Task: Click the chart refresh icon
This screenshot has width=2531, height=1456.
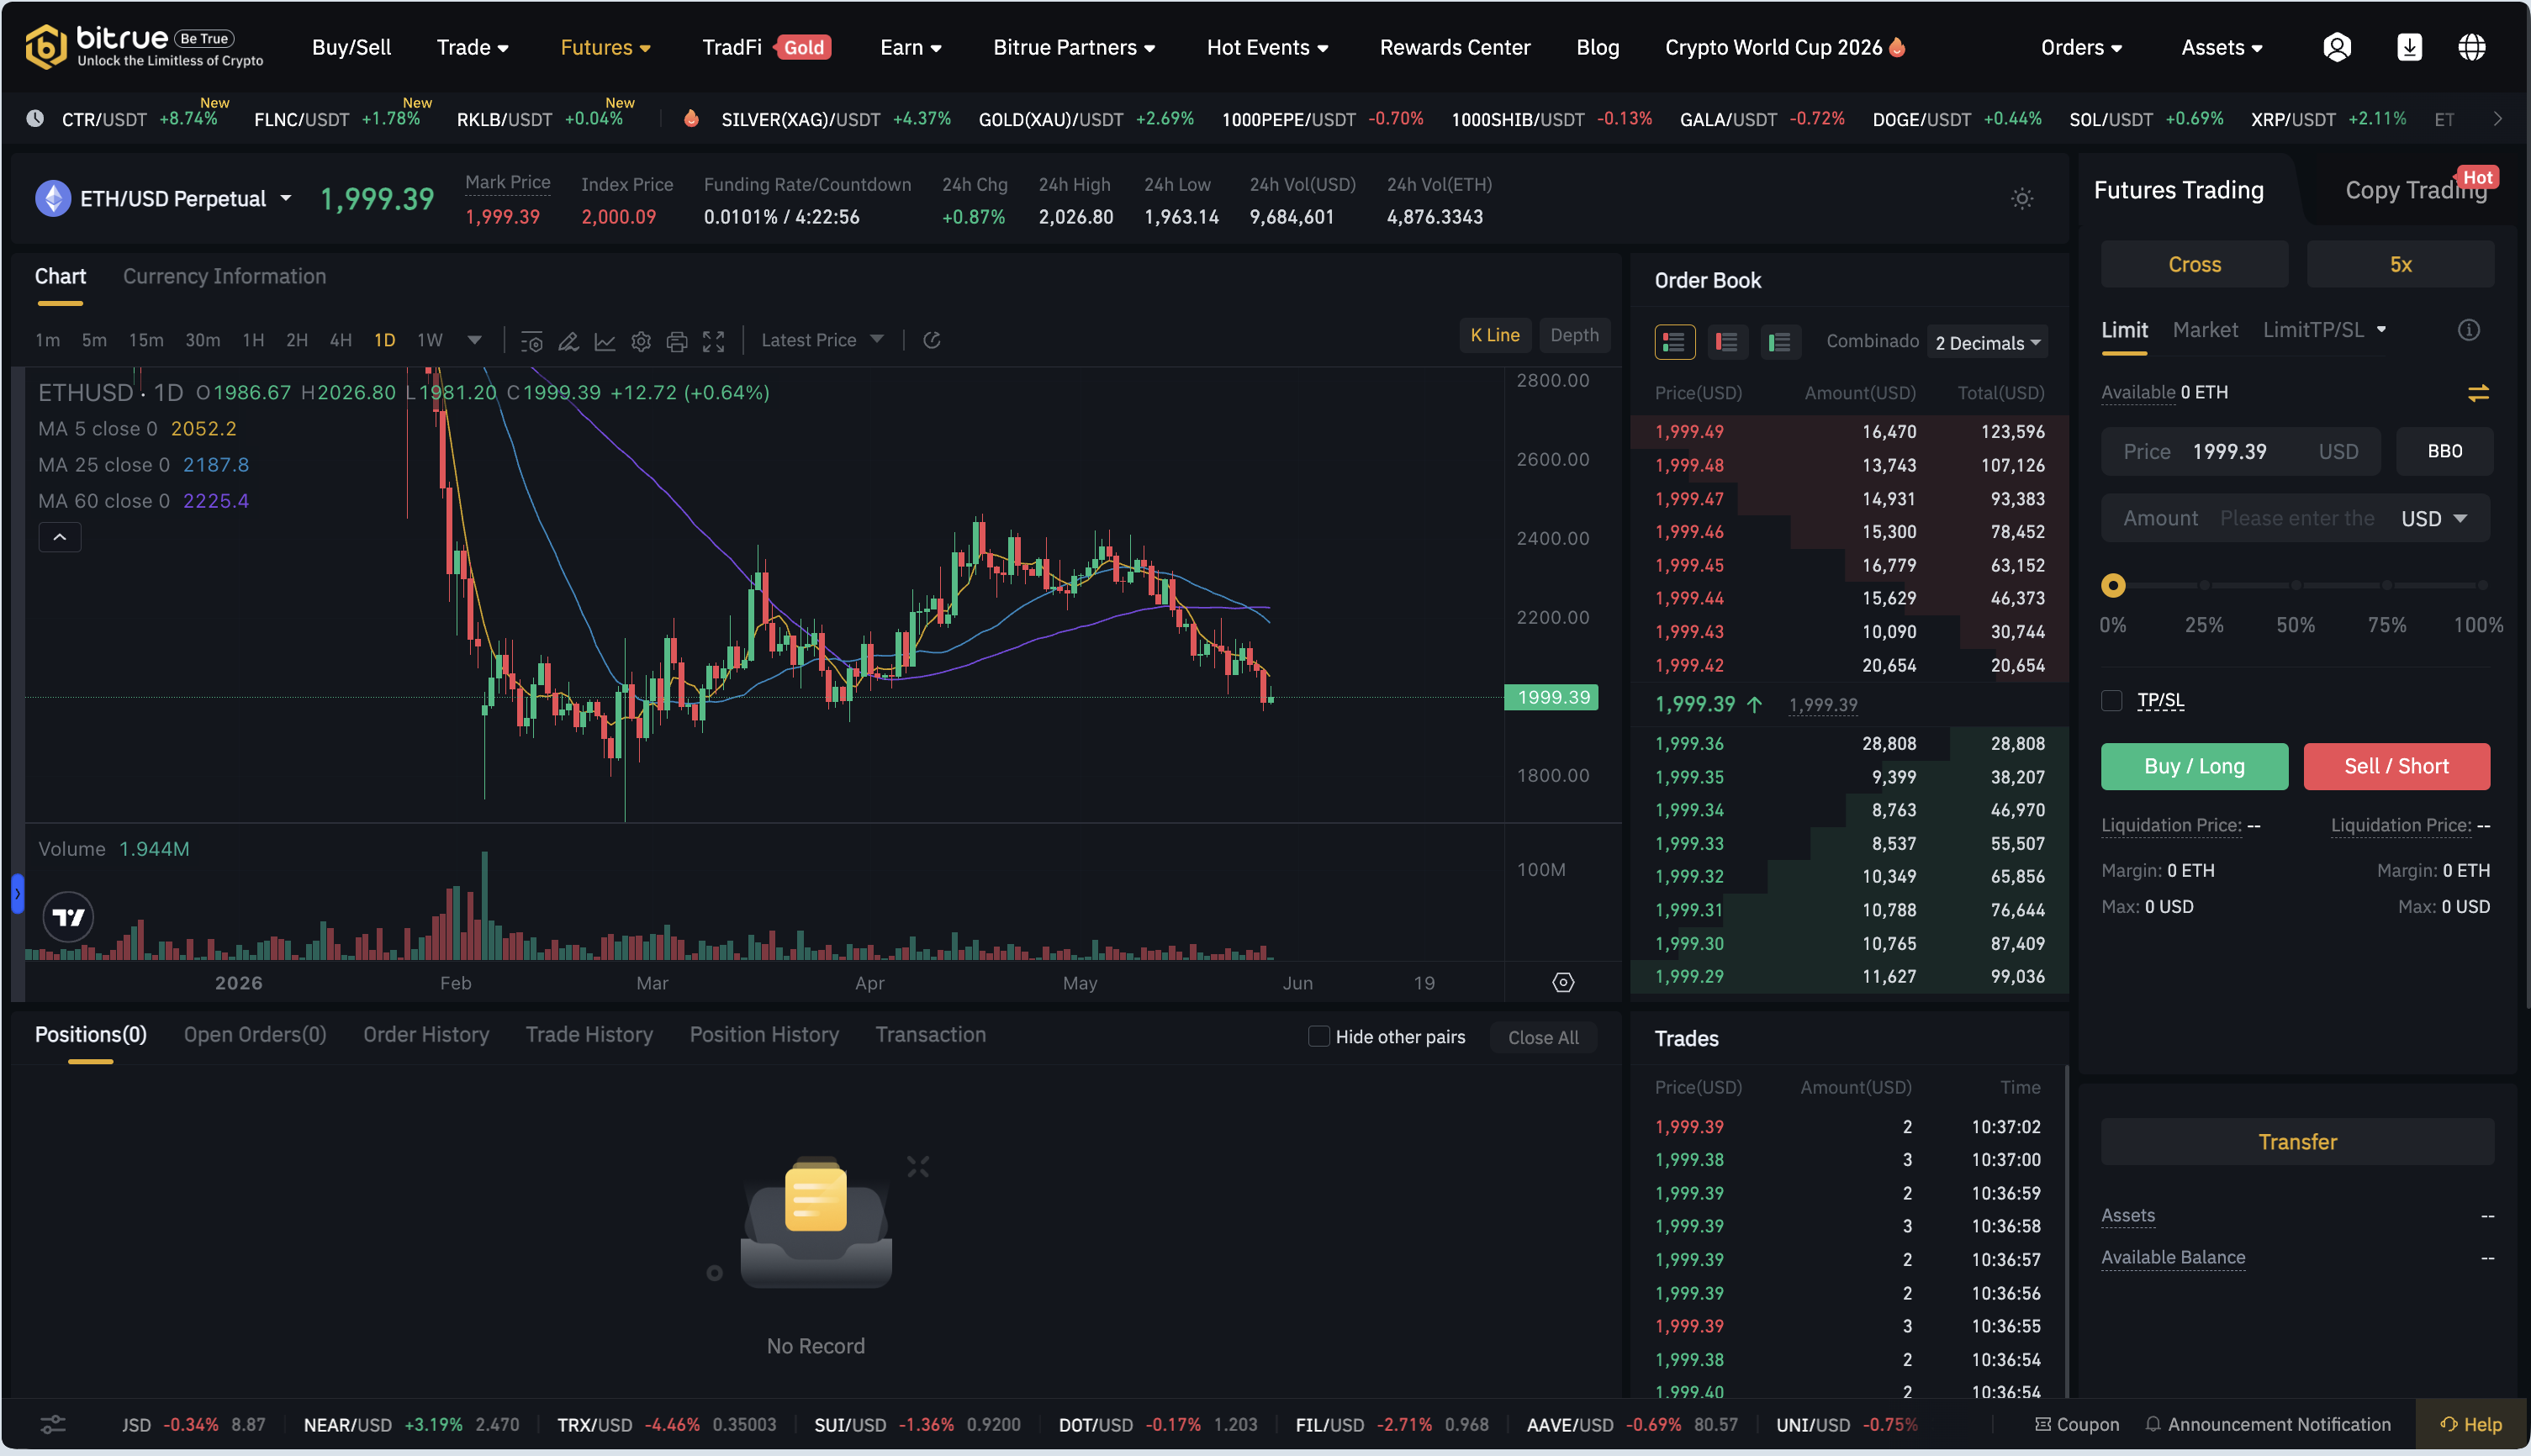Action: (931, 340)
